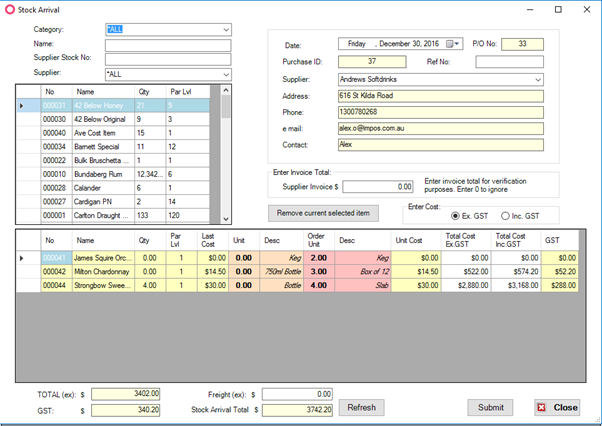The width and height of the screenshot is (602, 426).
Task: Click the Par Lvl header in stock list
Action: [x=188, y=92]
